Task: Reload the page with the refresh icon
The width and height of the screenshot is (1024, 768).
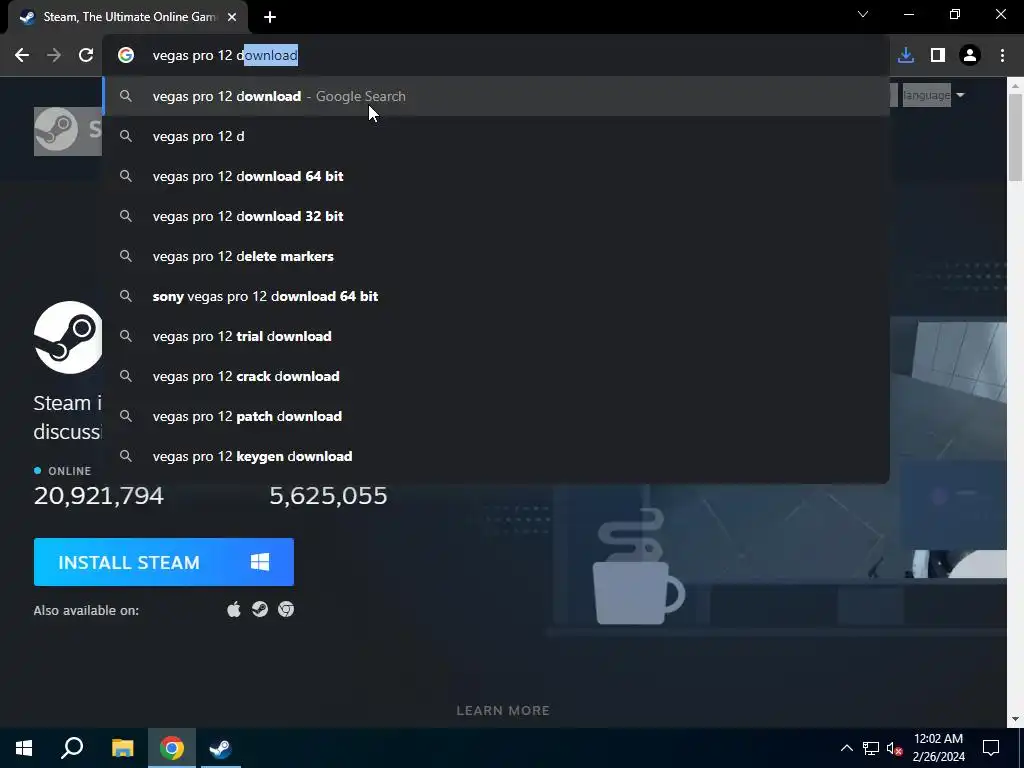Action: [x=86, y=56]
